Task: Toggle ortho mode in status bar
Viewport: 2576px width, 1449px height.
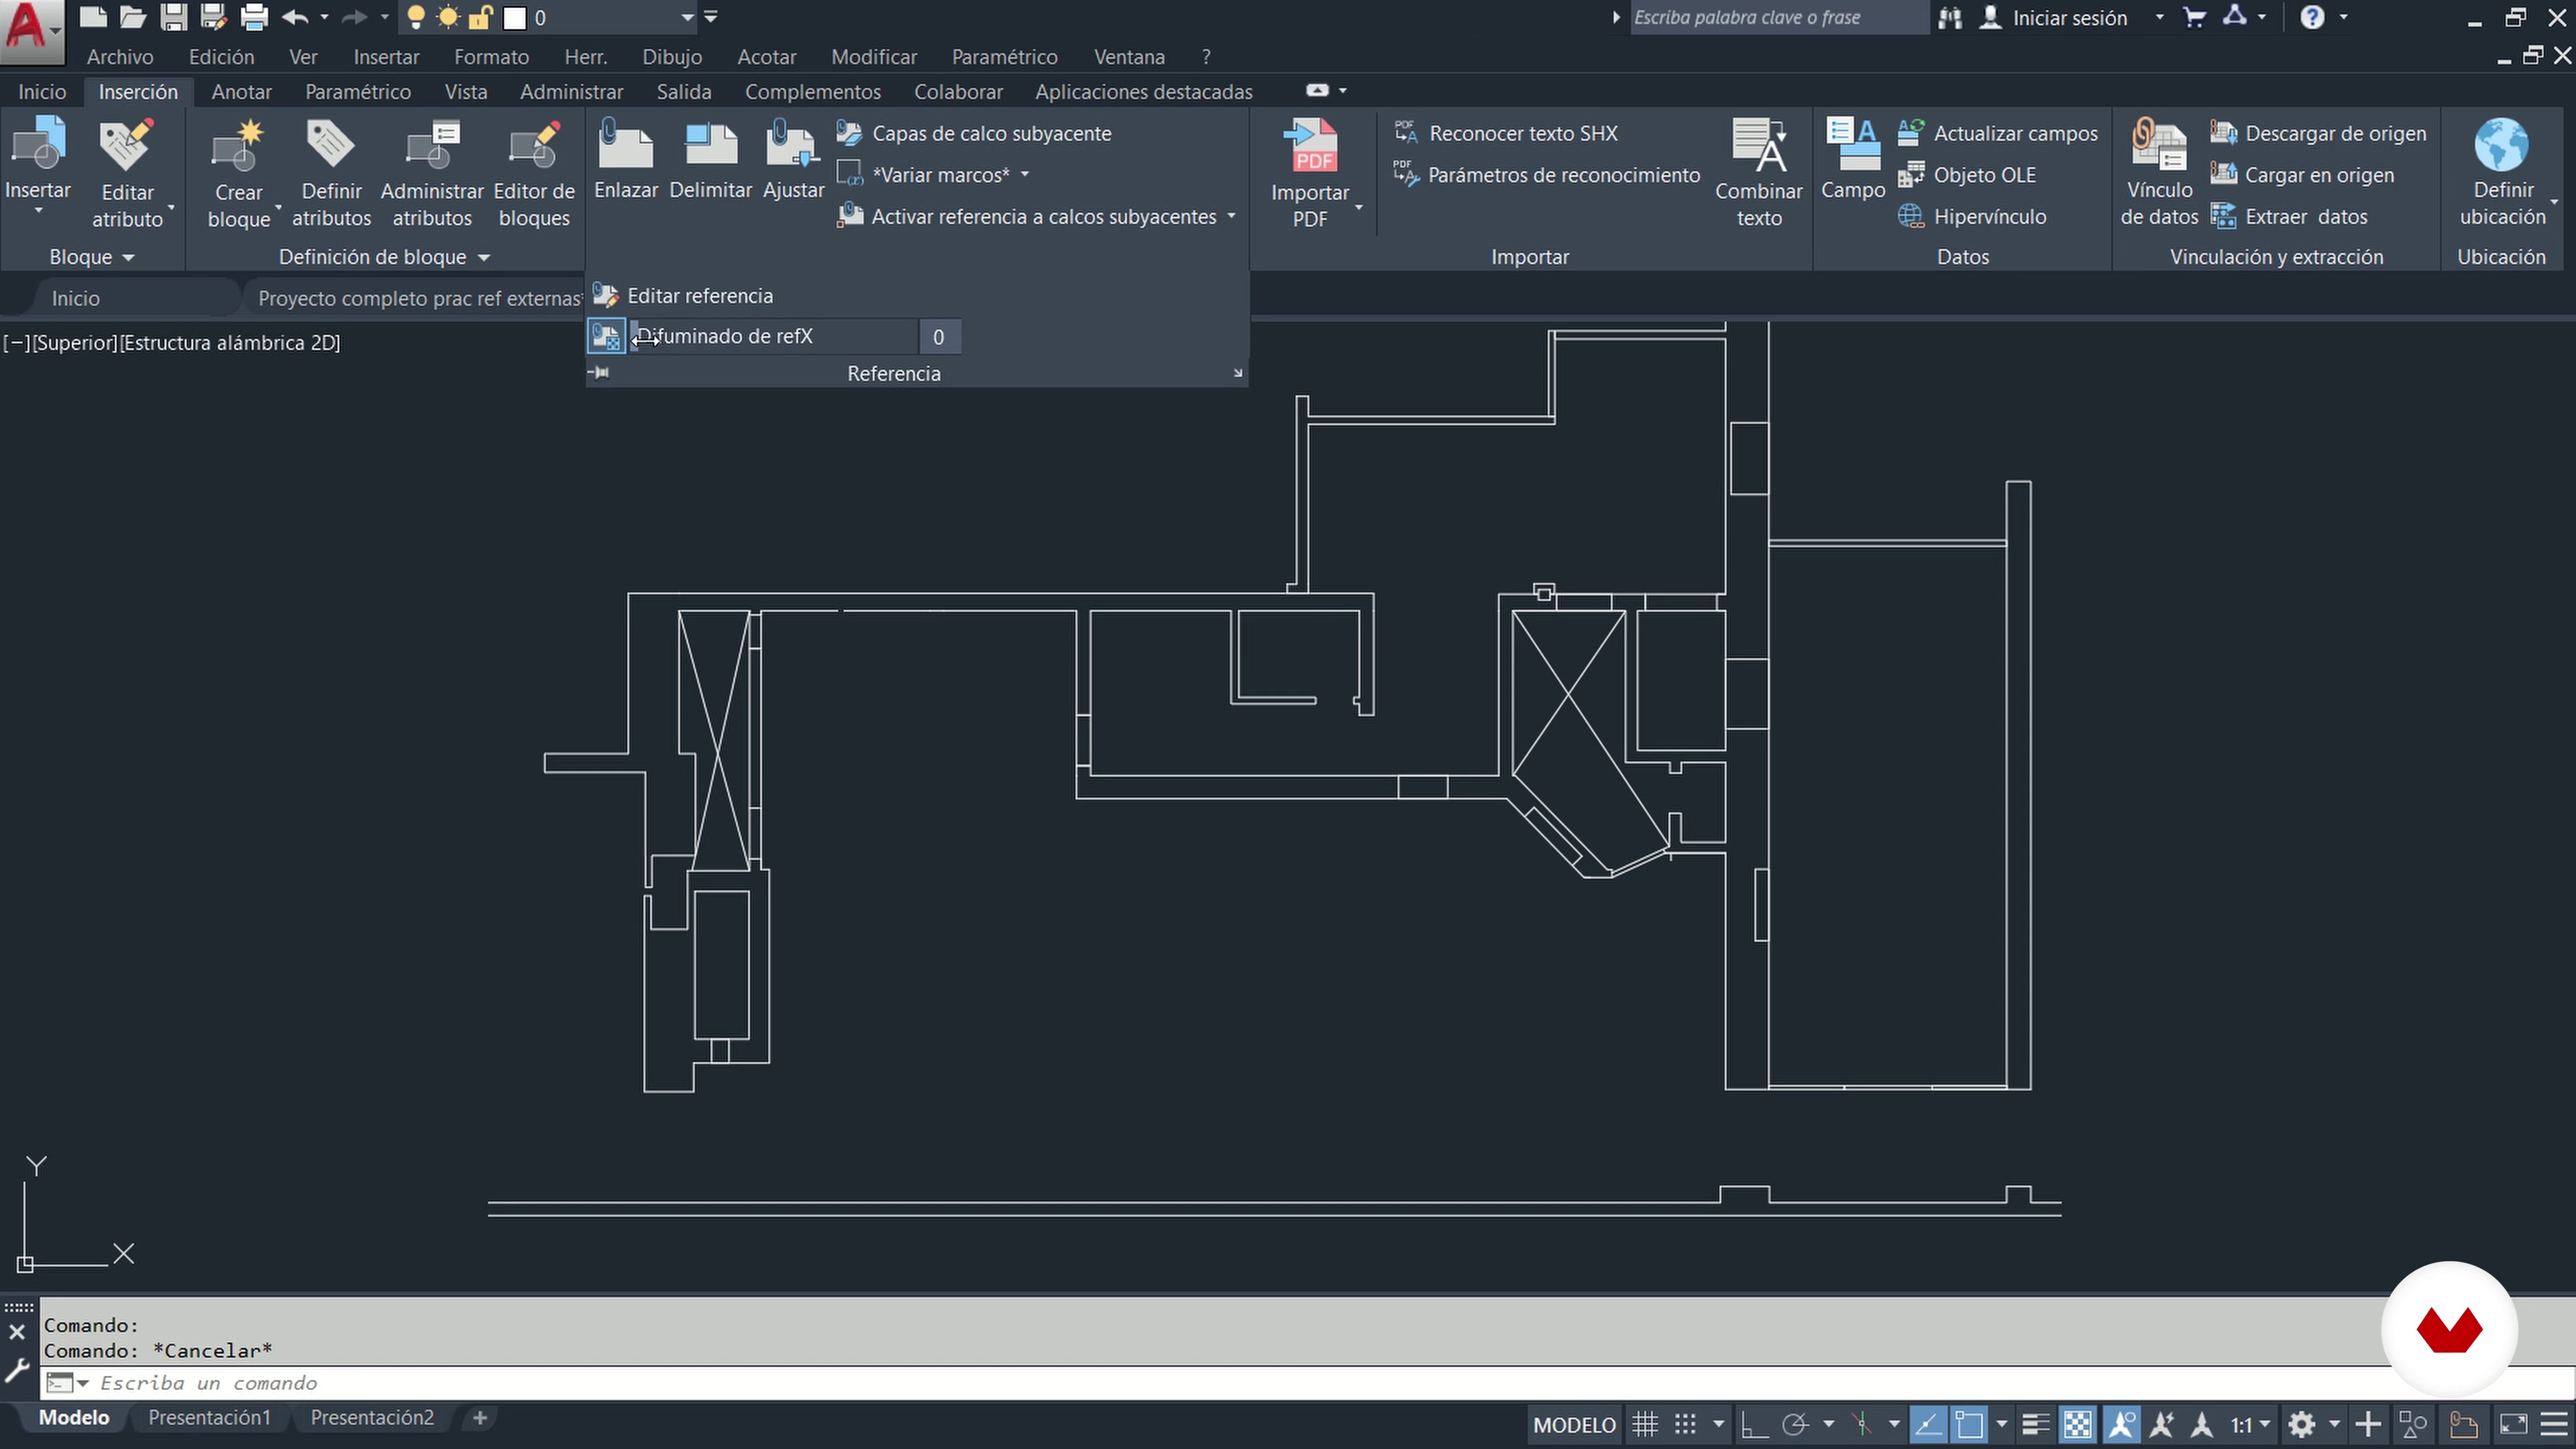Action: coord(1753,1424)
